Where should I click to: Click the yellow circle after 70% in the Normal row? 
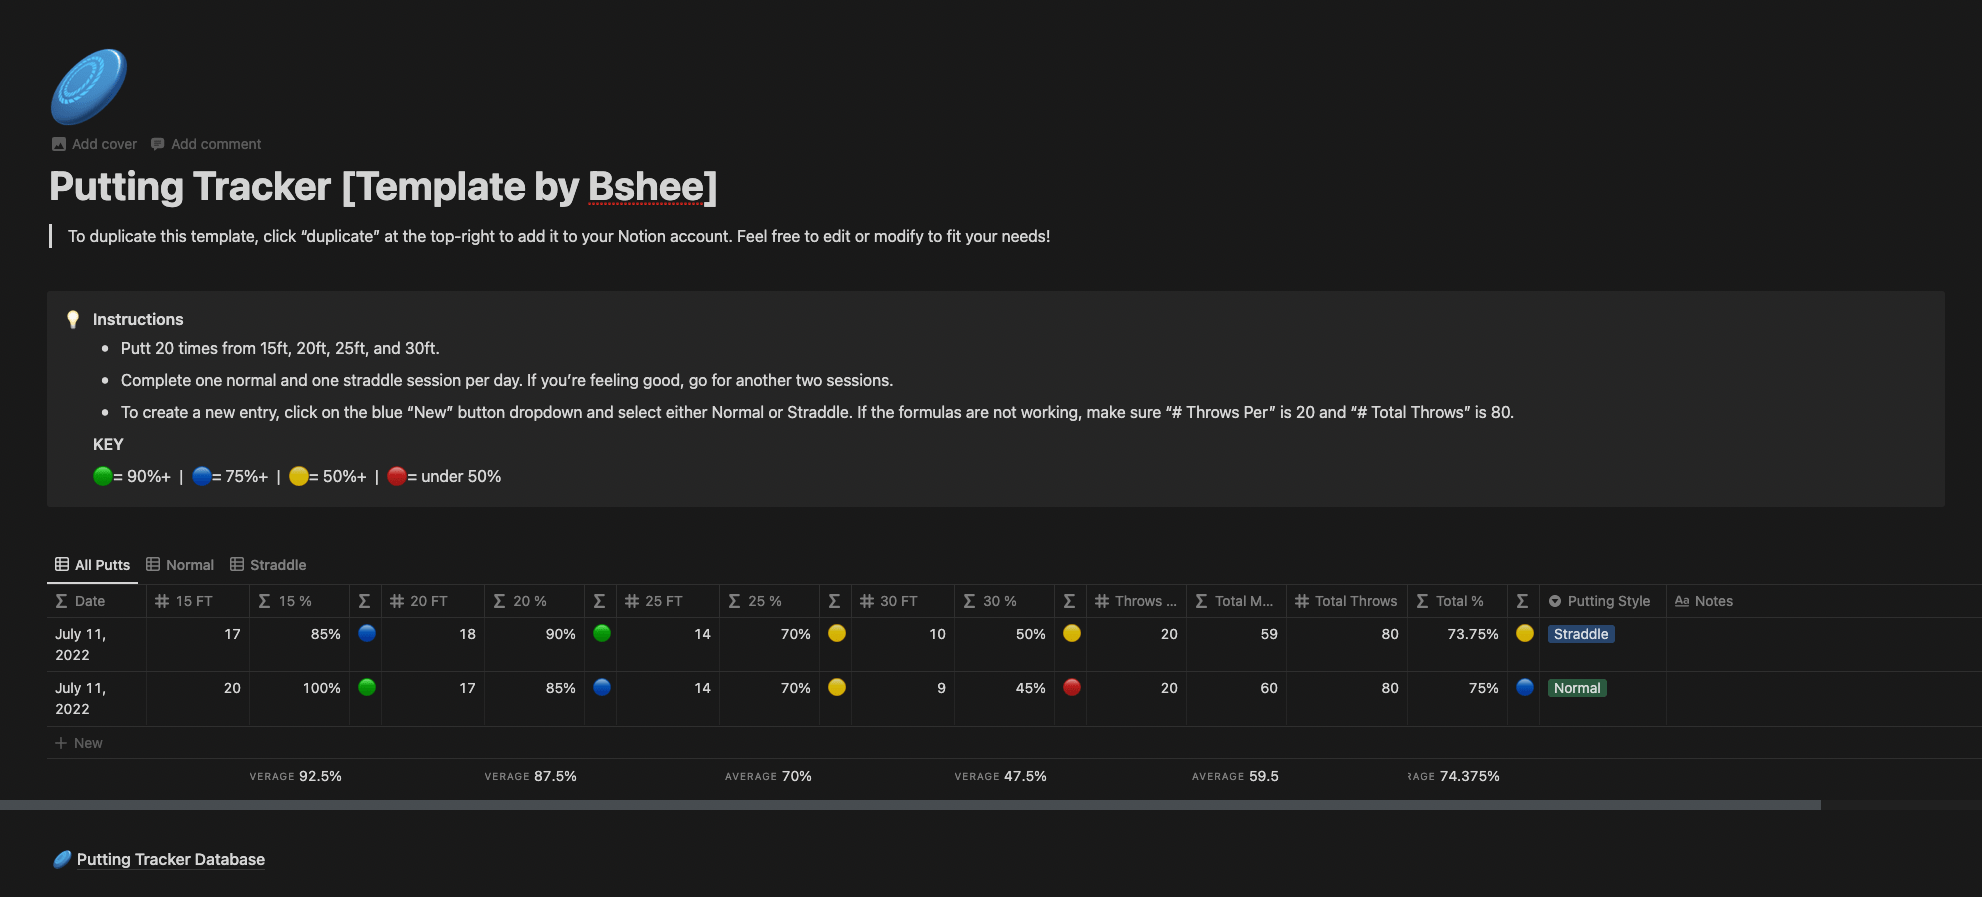pyautogui.click(x=837, y=687)
